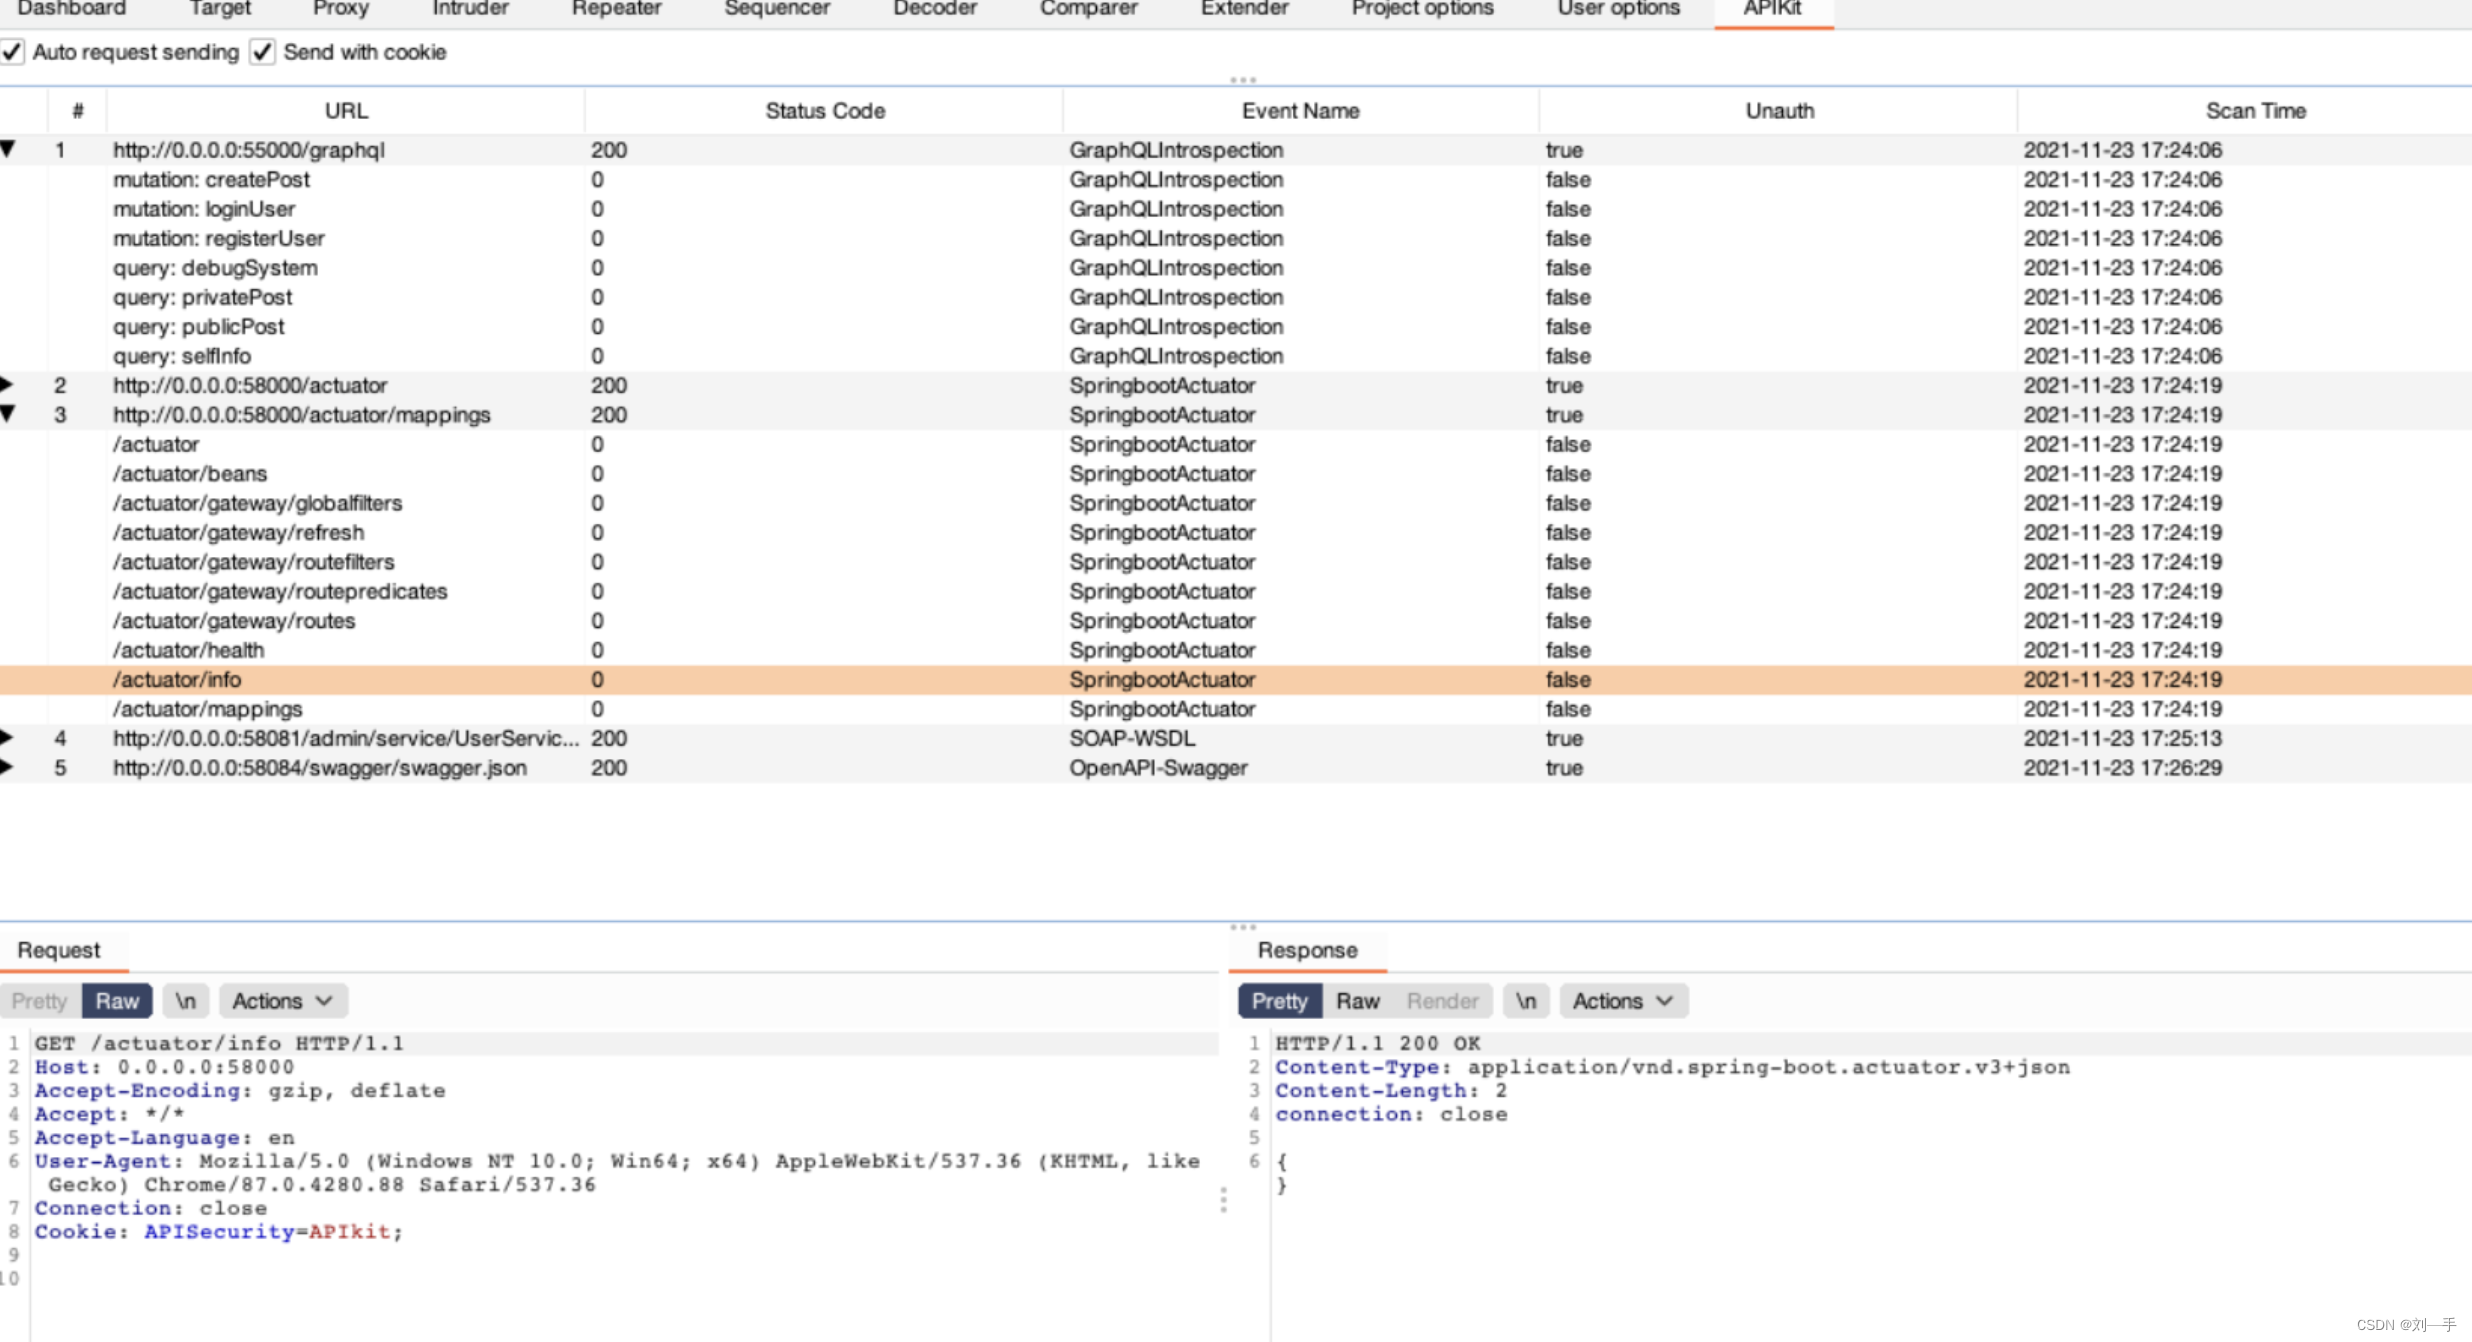The height and width of the screenshot is (1342, 2472).
Task: Toggle Auto request sending checkbox
Action: (13, 53)
